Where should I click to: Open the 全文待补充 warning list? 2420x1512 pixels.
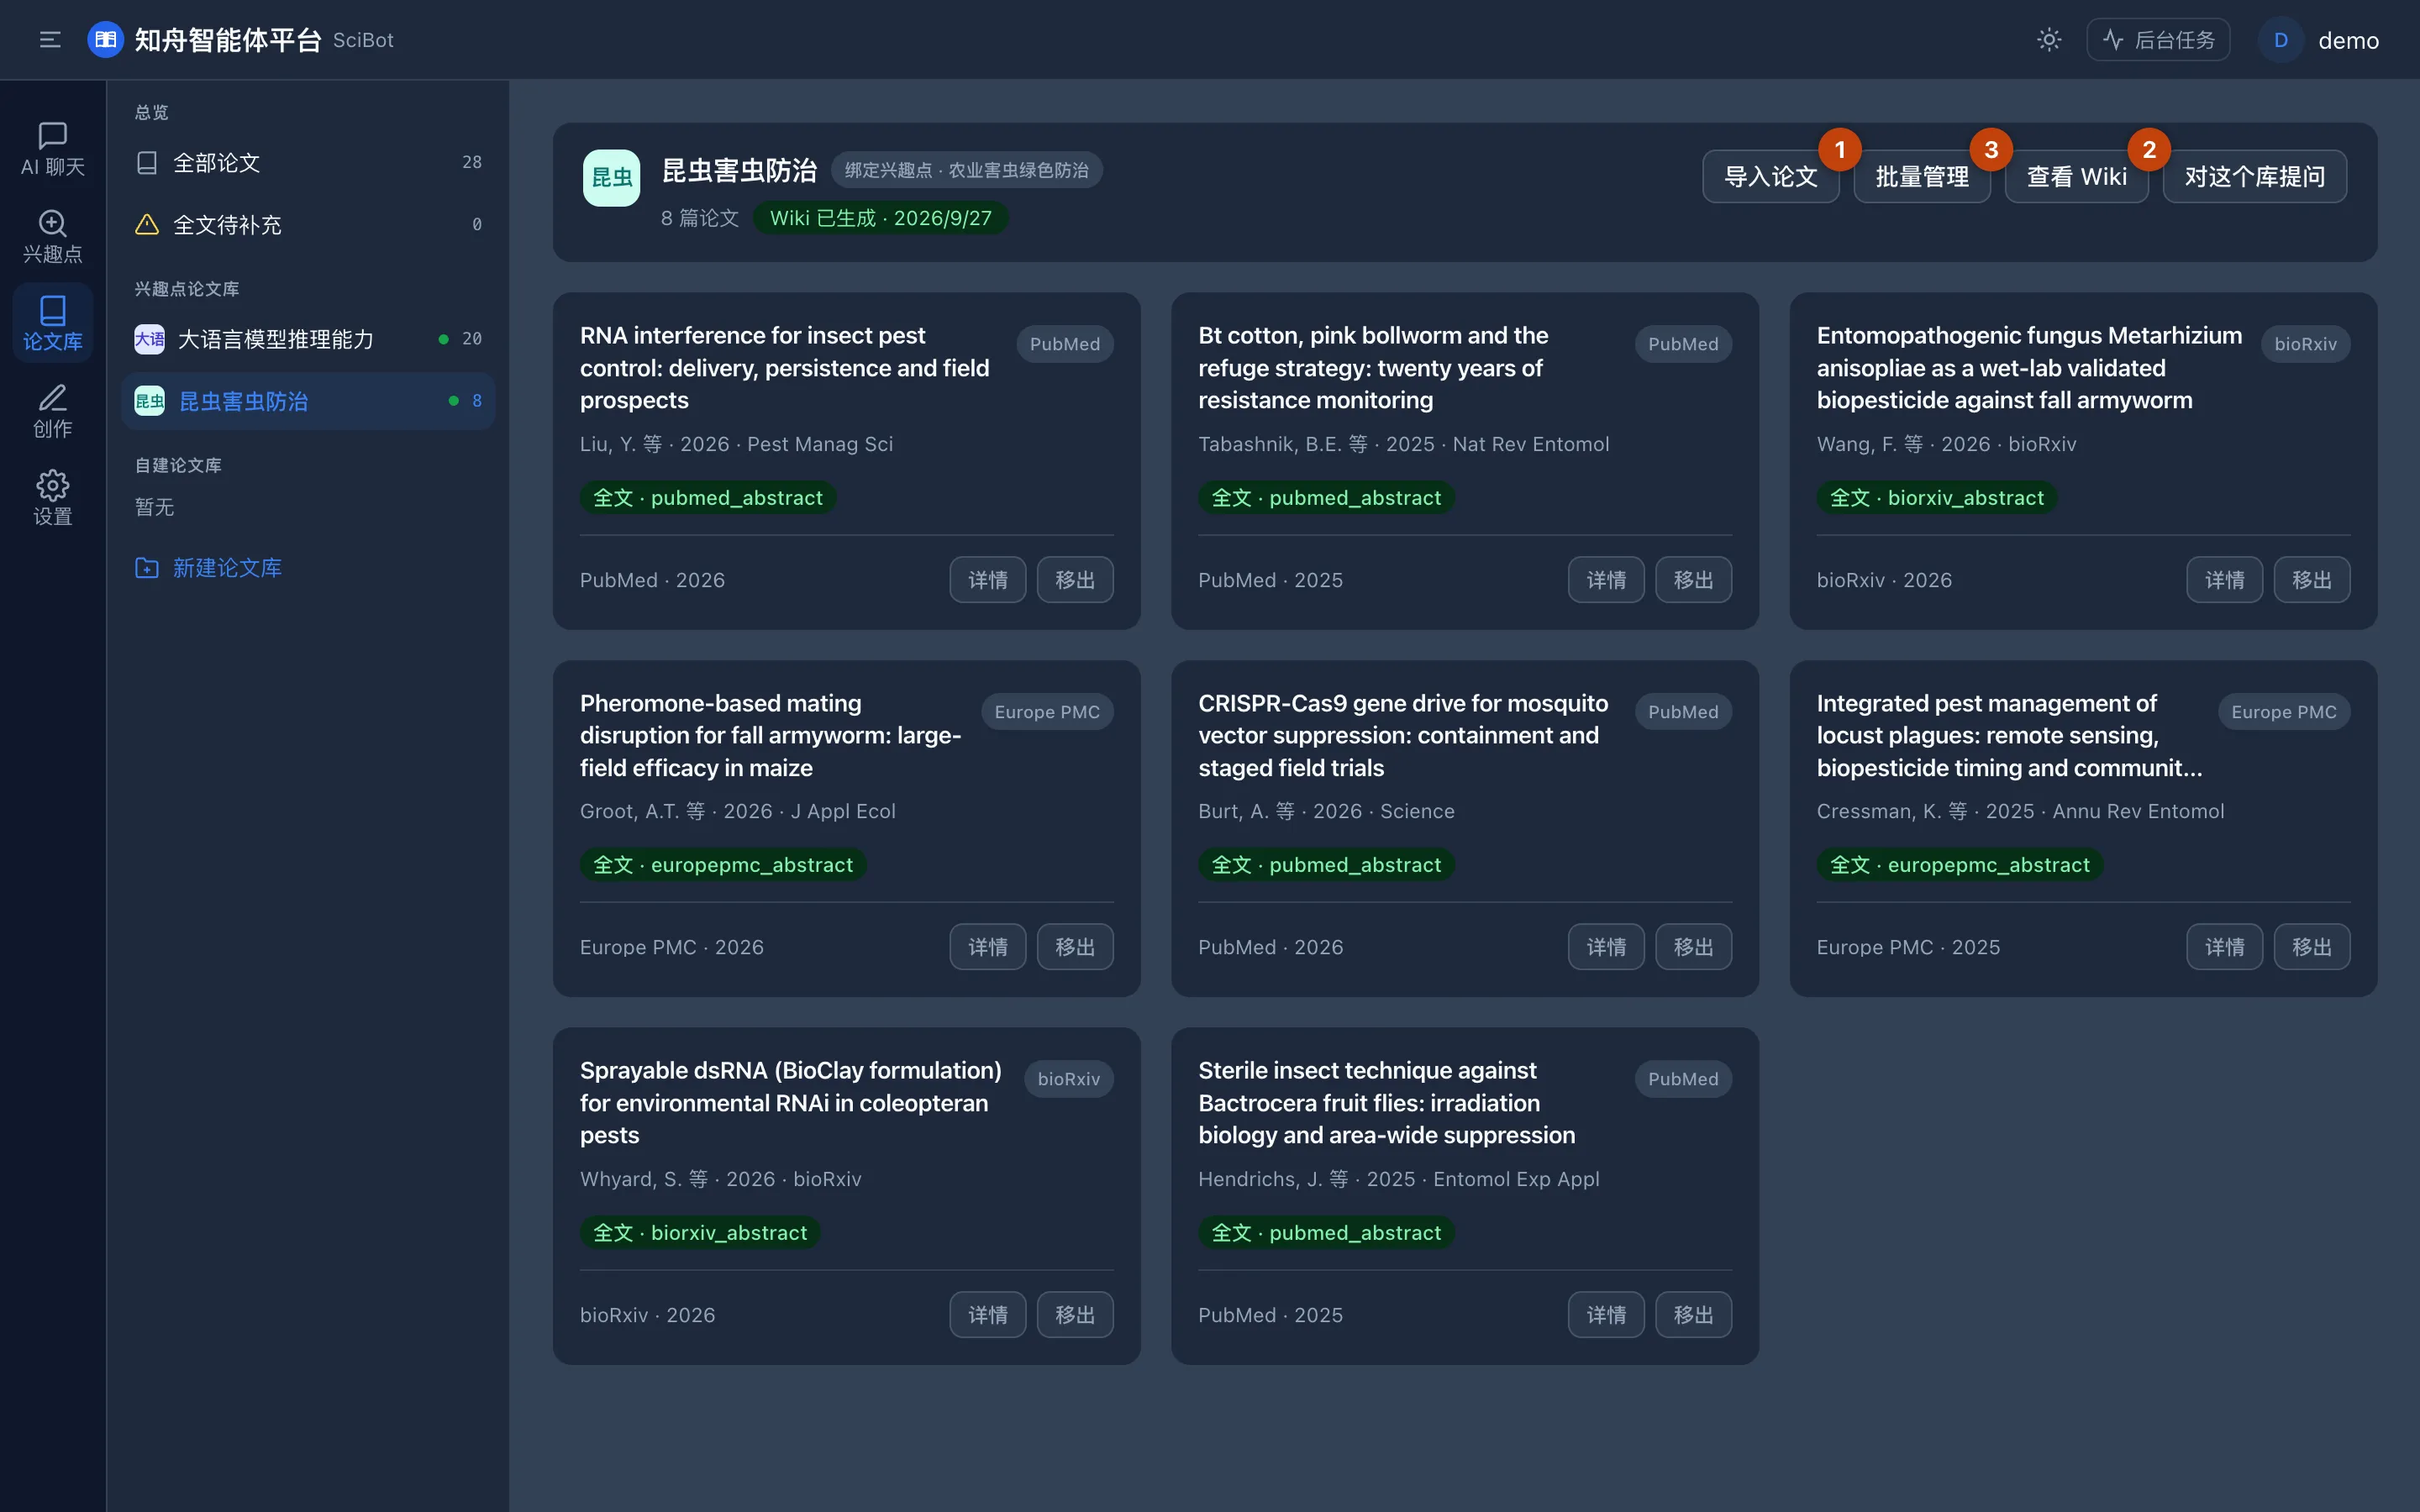[308, 224]
